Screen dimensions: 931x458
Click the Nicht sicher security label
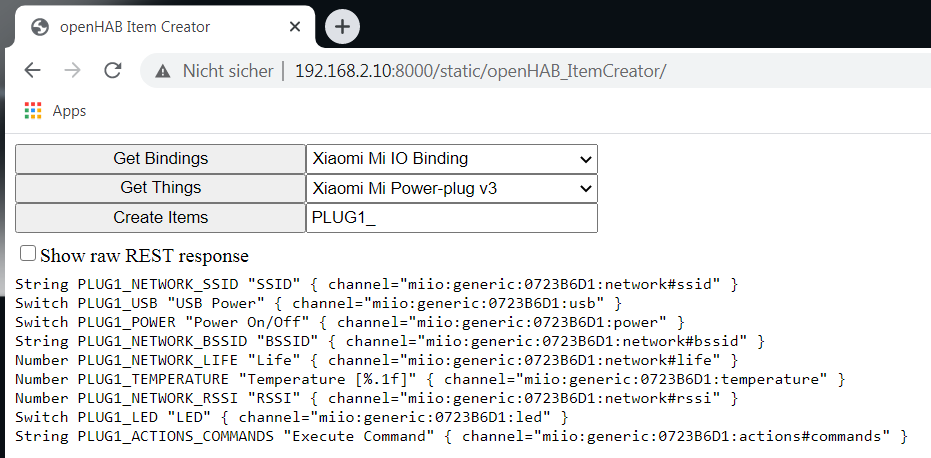click(x=228, y=71)
